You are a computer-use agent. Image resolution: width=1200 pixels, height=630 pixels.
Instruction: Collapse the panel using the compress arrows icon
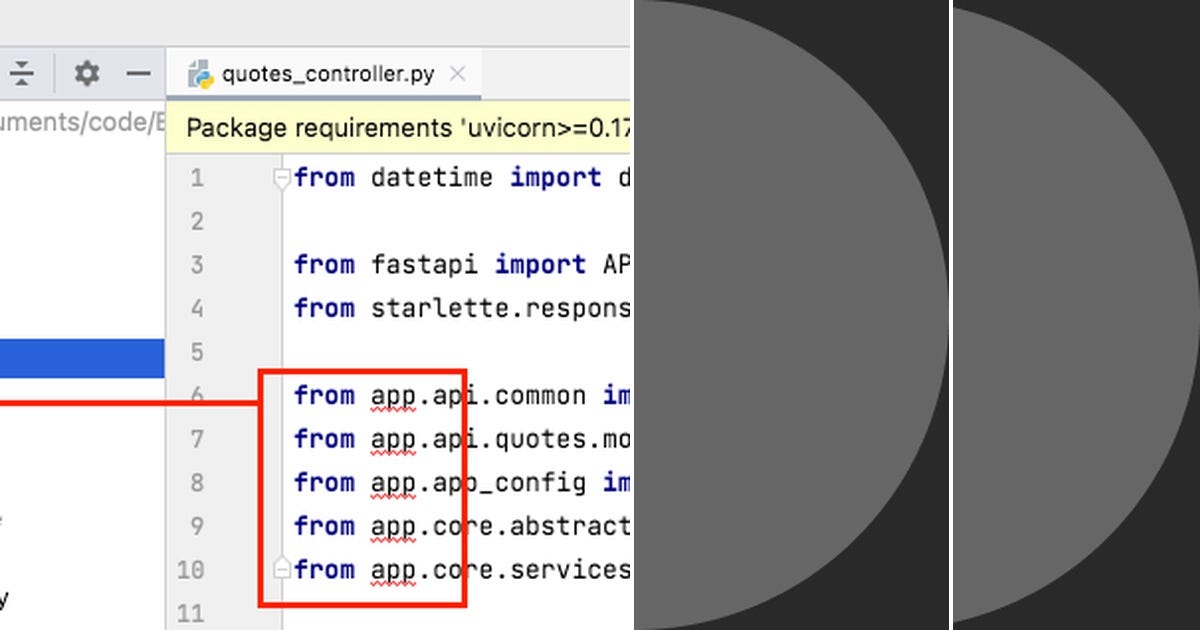point(22,73)
